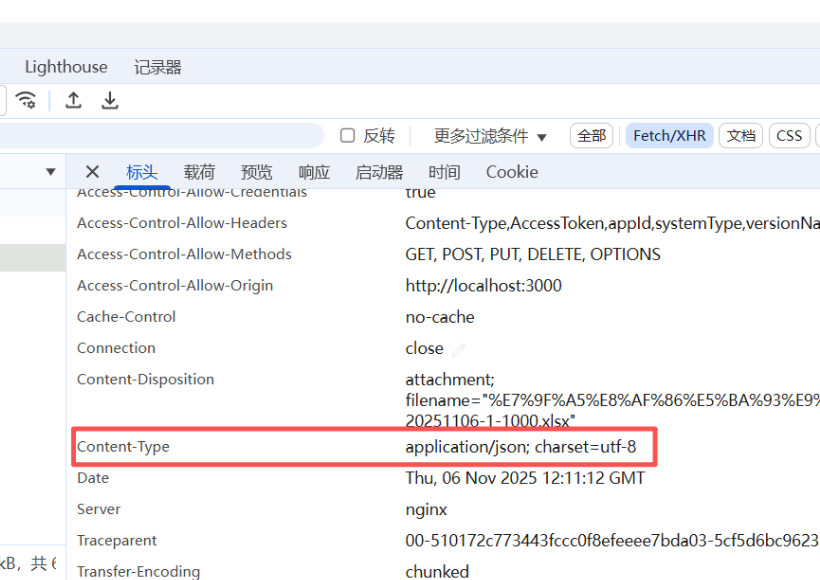Select the nginx value

point(426,509)
